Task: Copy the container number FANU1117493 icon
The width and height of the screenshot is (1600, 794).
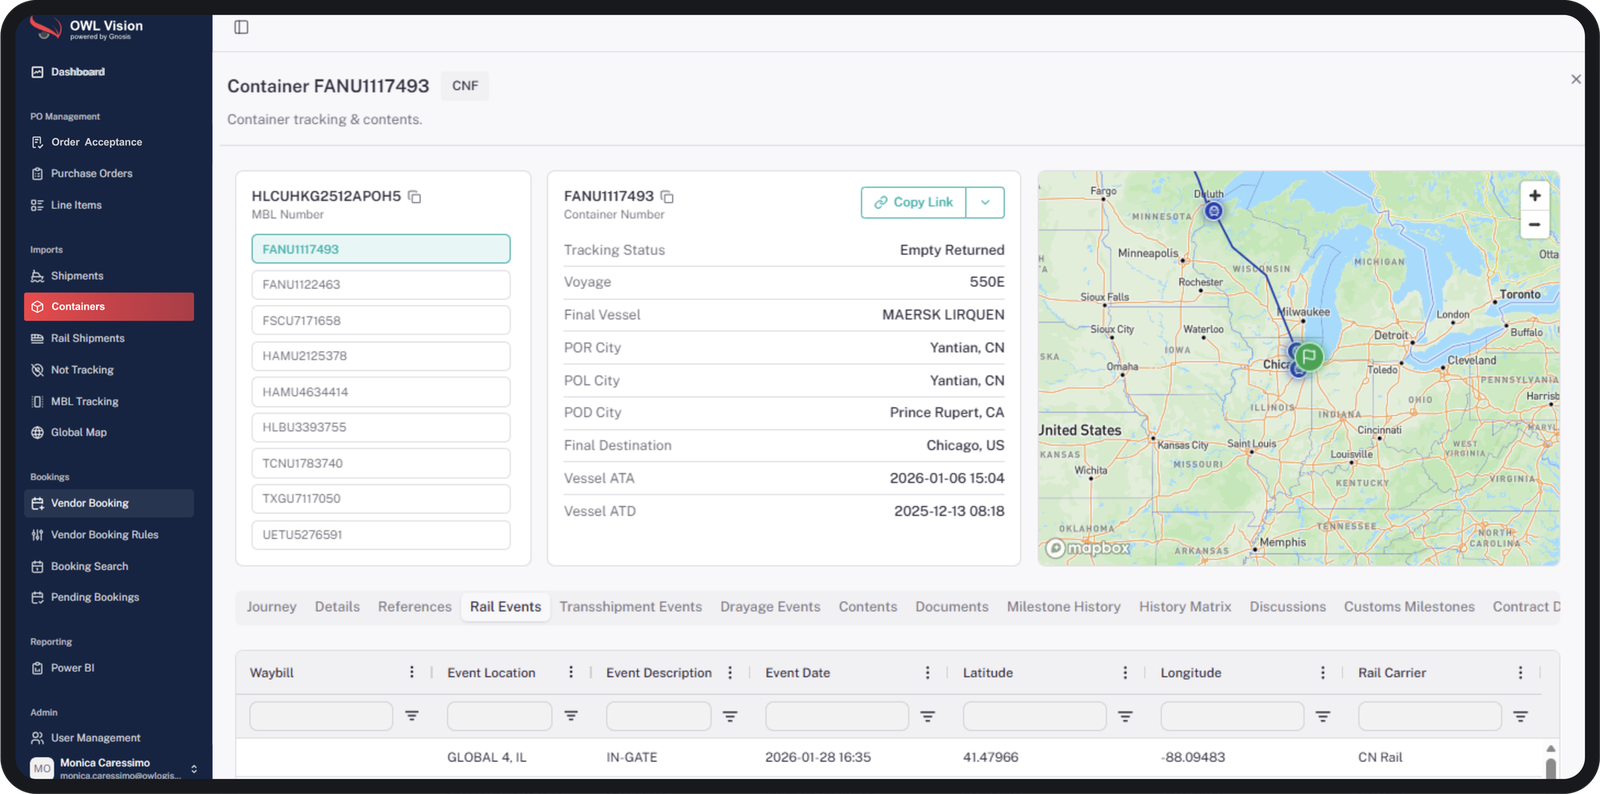Action: pos(667,197)
